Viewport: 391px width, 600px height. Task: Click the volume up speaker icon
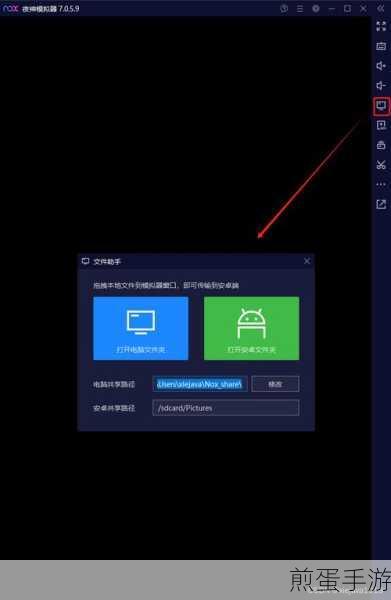tap(381, 66)
